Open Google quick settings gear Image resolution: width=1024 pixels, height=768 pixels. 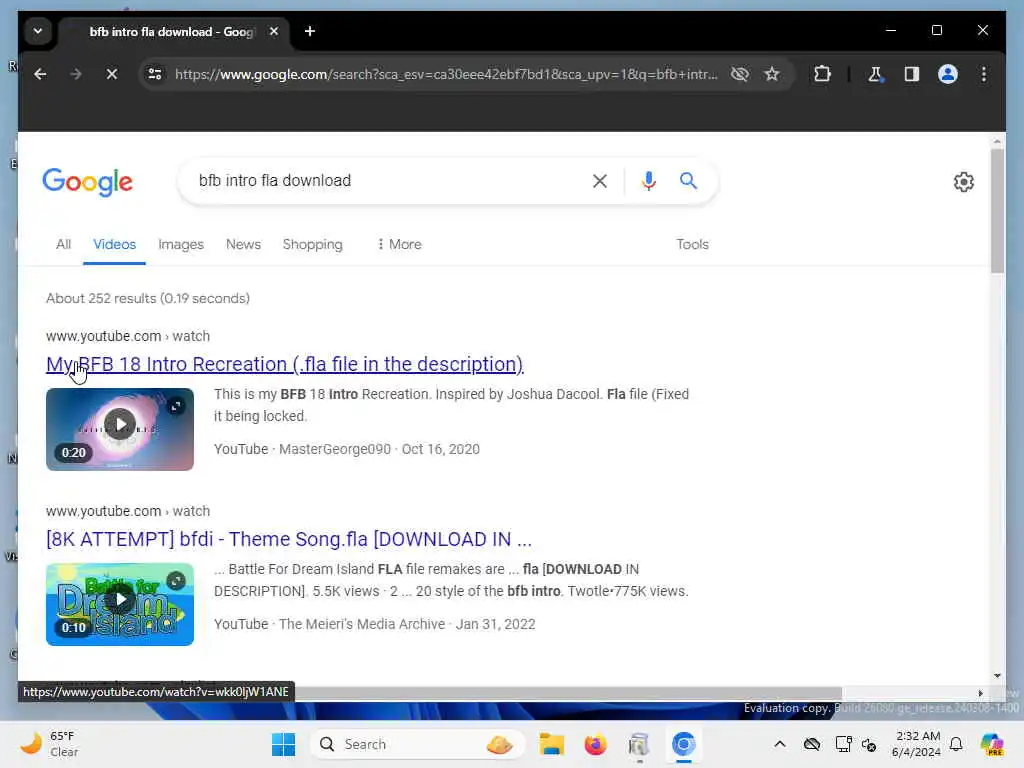[x=963, y=182]
